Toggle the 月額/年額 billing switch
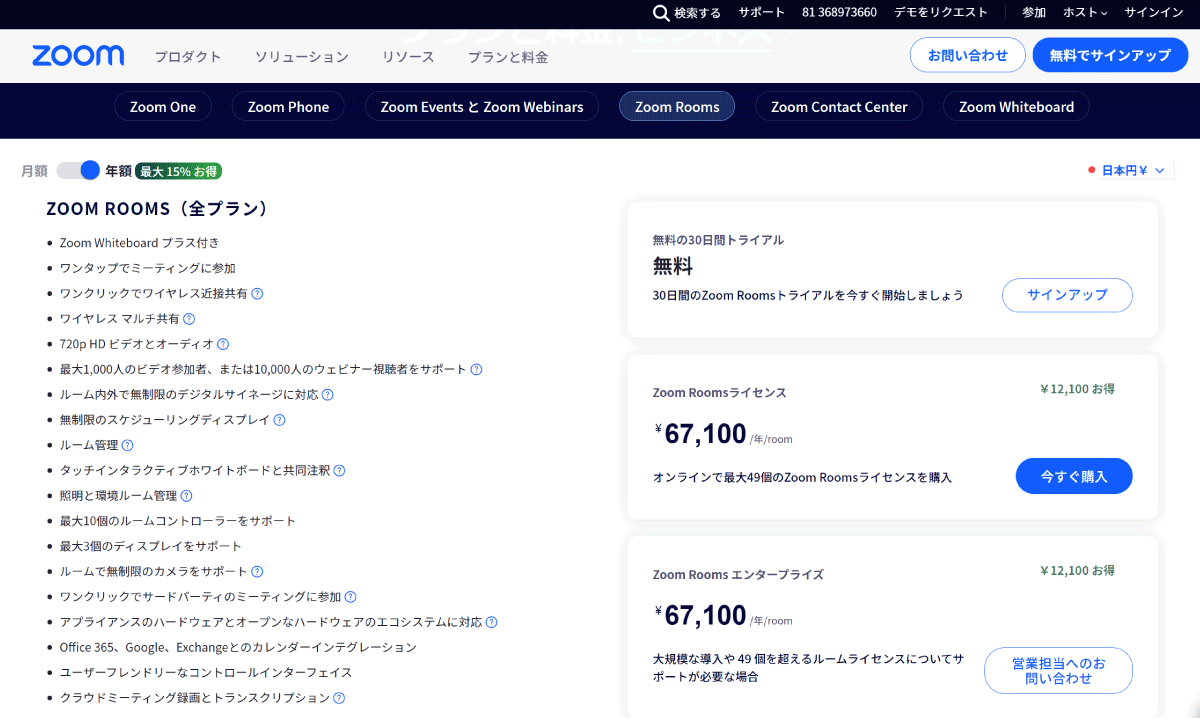 (x=78, y=170)
